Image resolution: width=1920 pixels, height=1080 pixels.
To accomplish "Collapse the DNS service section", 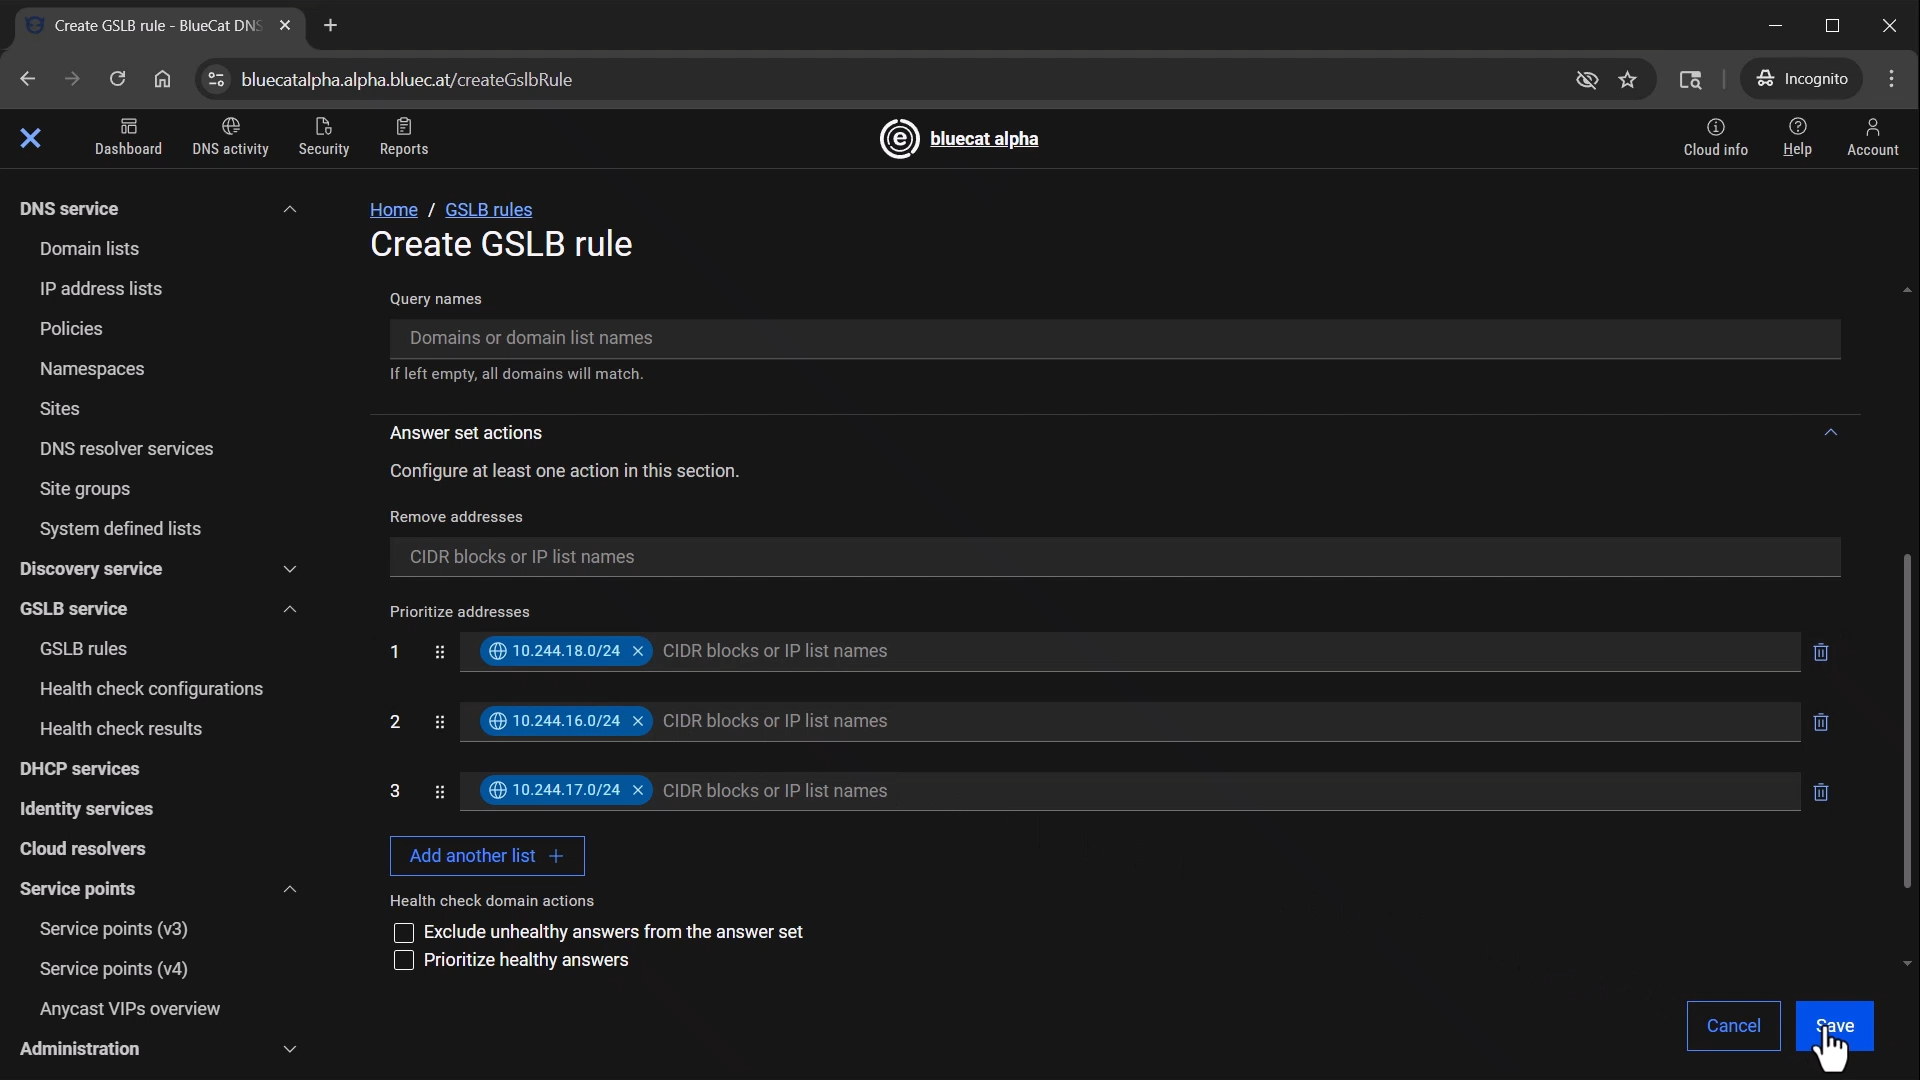I will click(x=290, y=209).
